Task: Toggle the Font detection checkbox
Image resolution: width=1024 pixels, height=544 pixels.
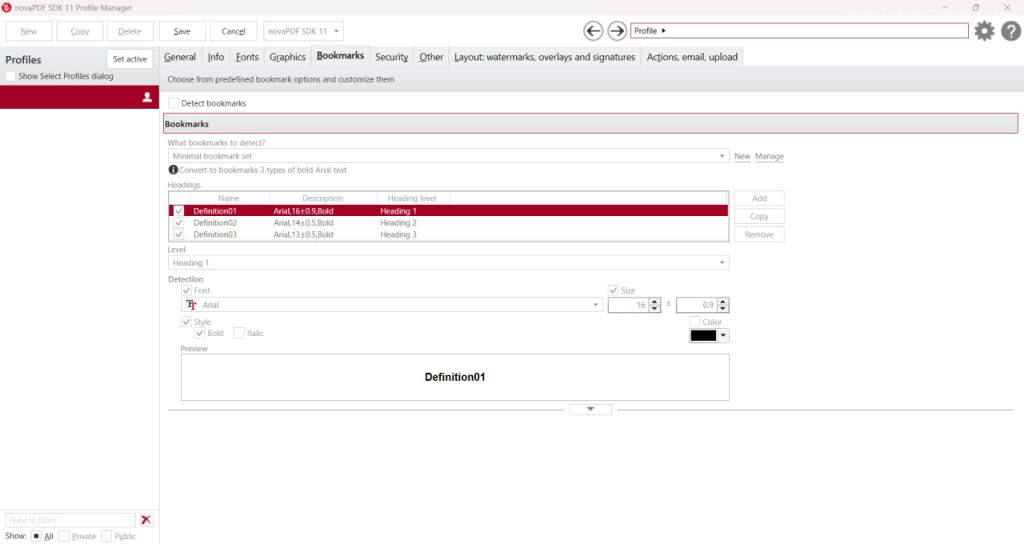Action: [186, 291]
